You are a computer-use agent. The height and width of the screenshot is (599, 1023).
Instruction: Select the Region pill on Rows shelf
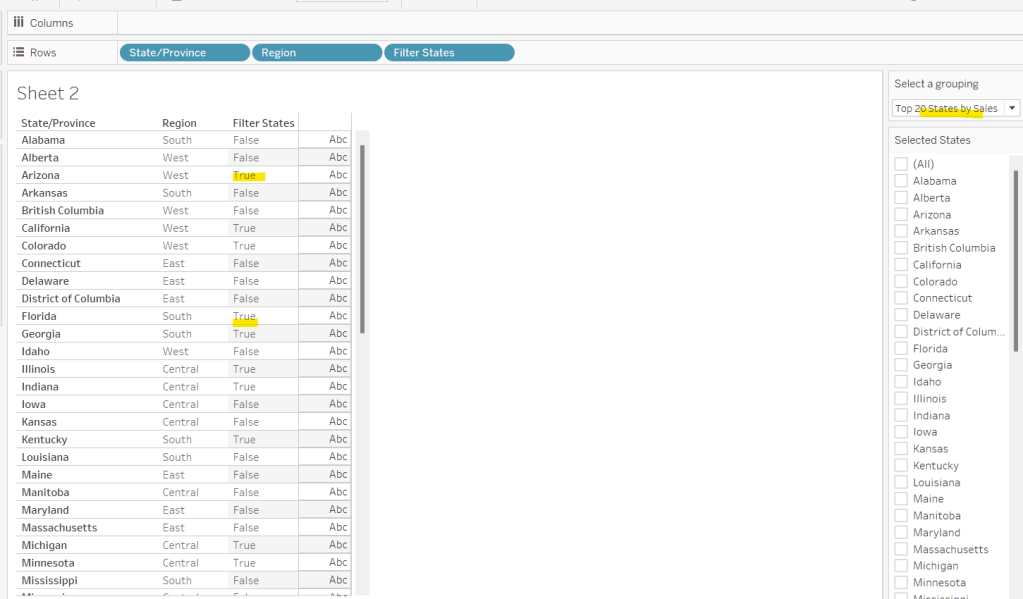[x=316, y=53]
